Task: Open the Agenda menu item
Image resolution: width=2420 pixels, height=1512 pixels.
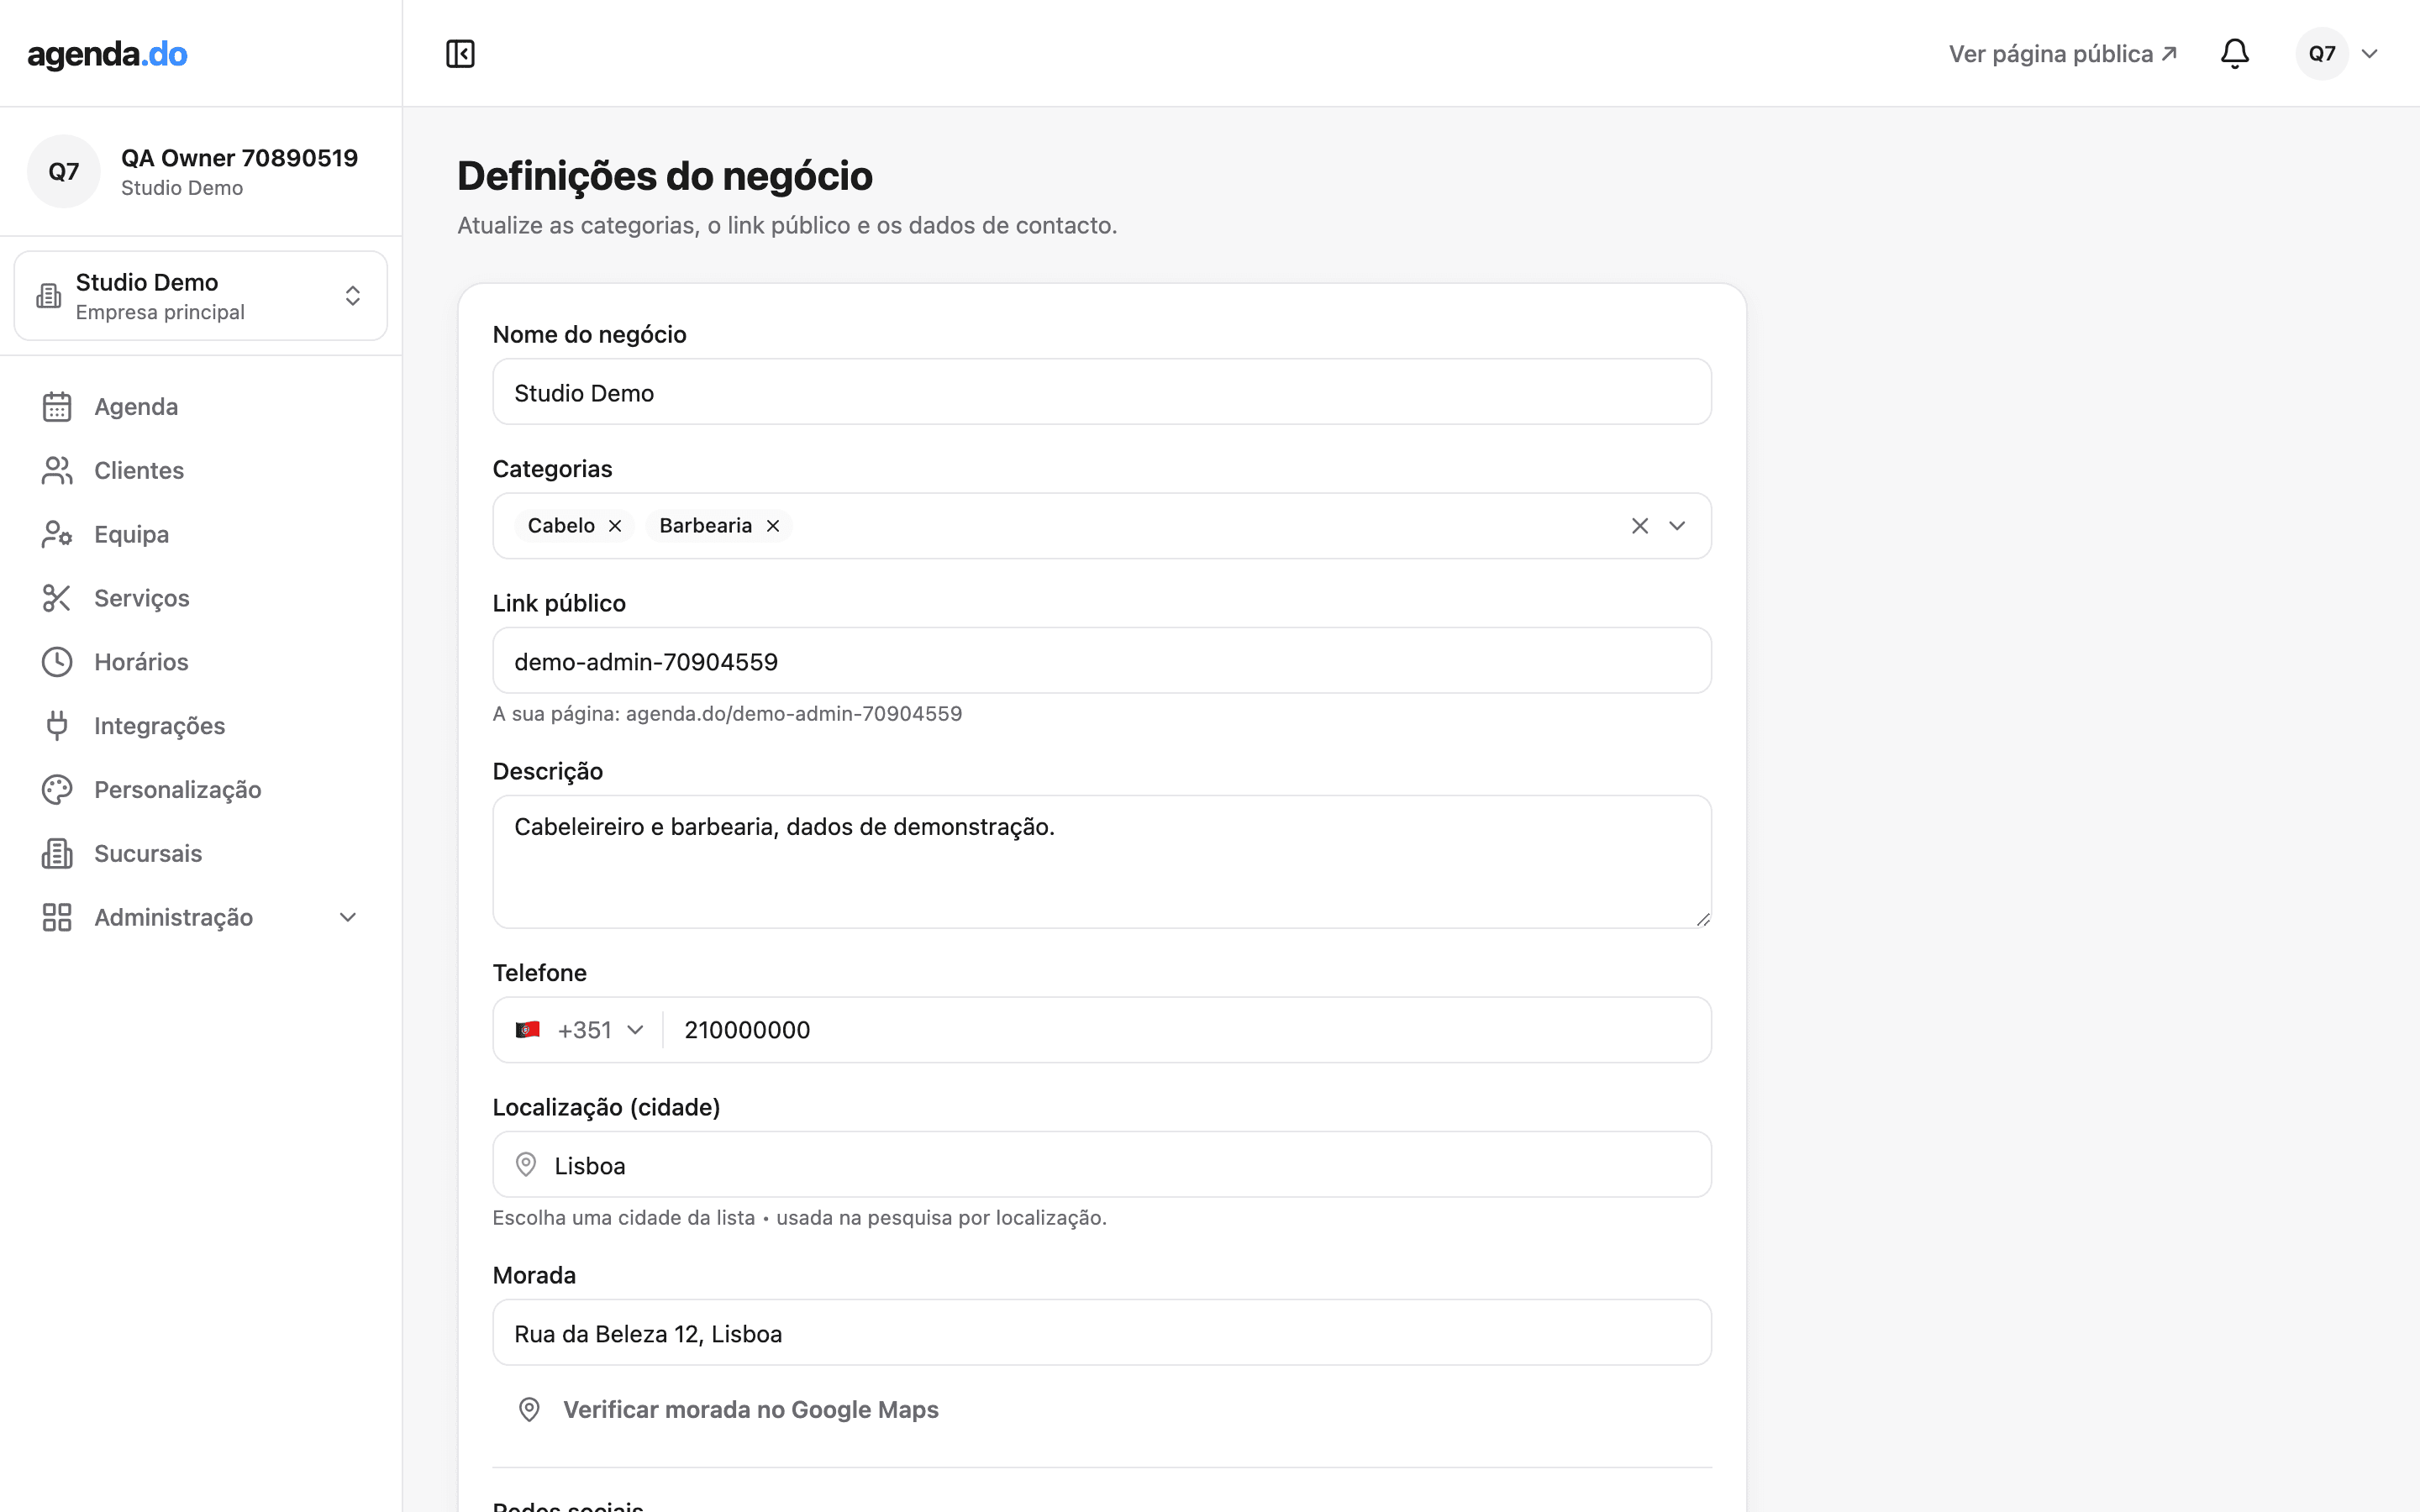Action: point(201,407)
